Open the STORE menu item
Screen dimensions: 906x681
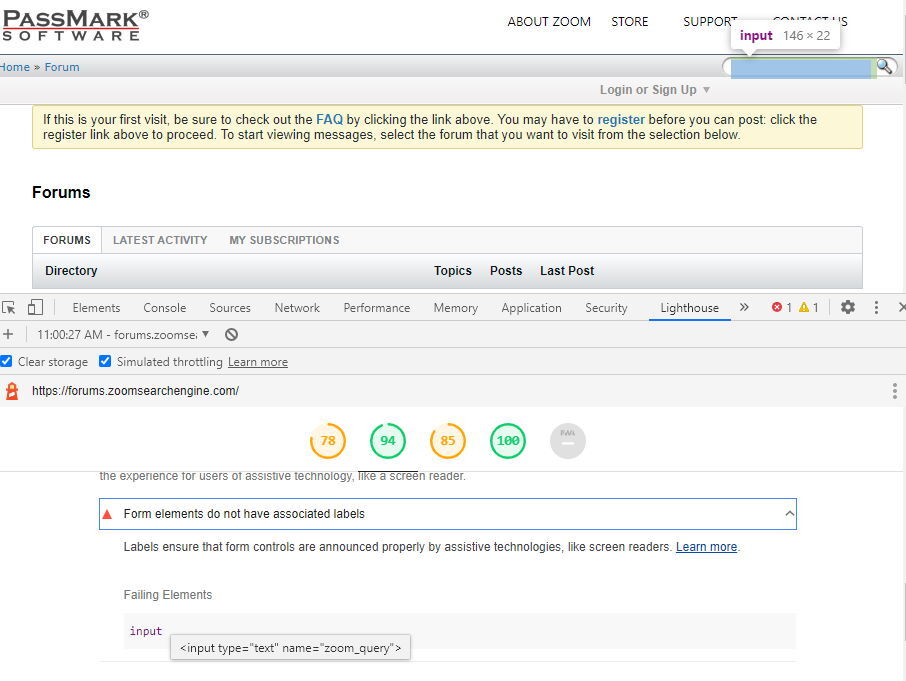(630, 22)
